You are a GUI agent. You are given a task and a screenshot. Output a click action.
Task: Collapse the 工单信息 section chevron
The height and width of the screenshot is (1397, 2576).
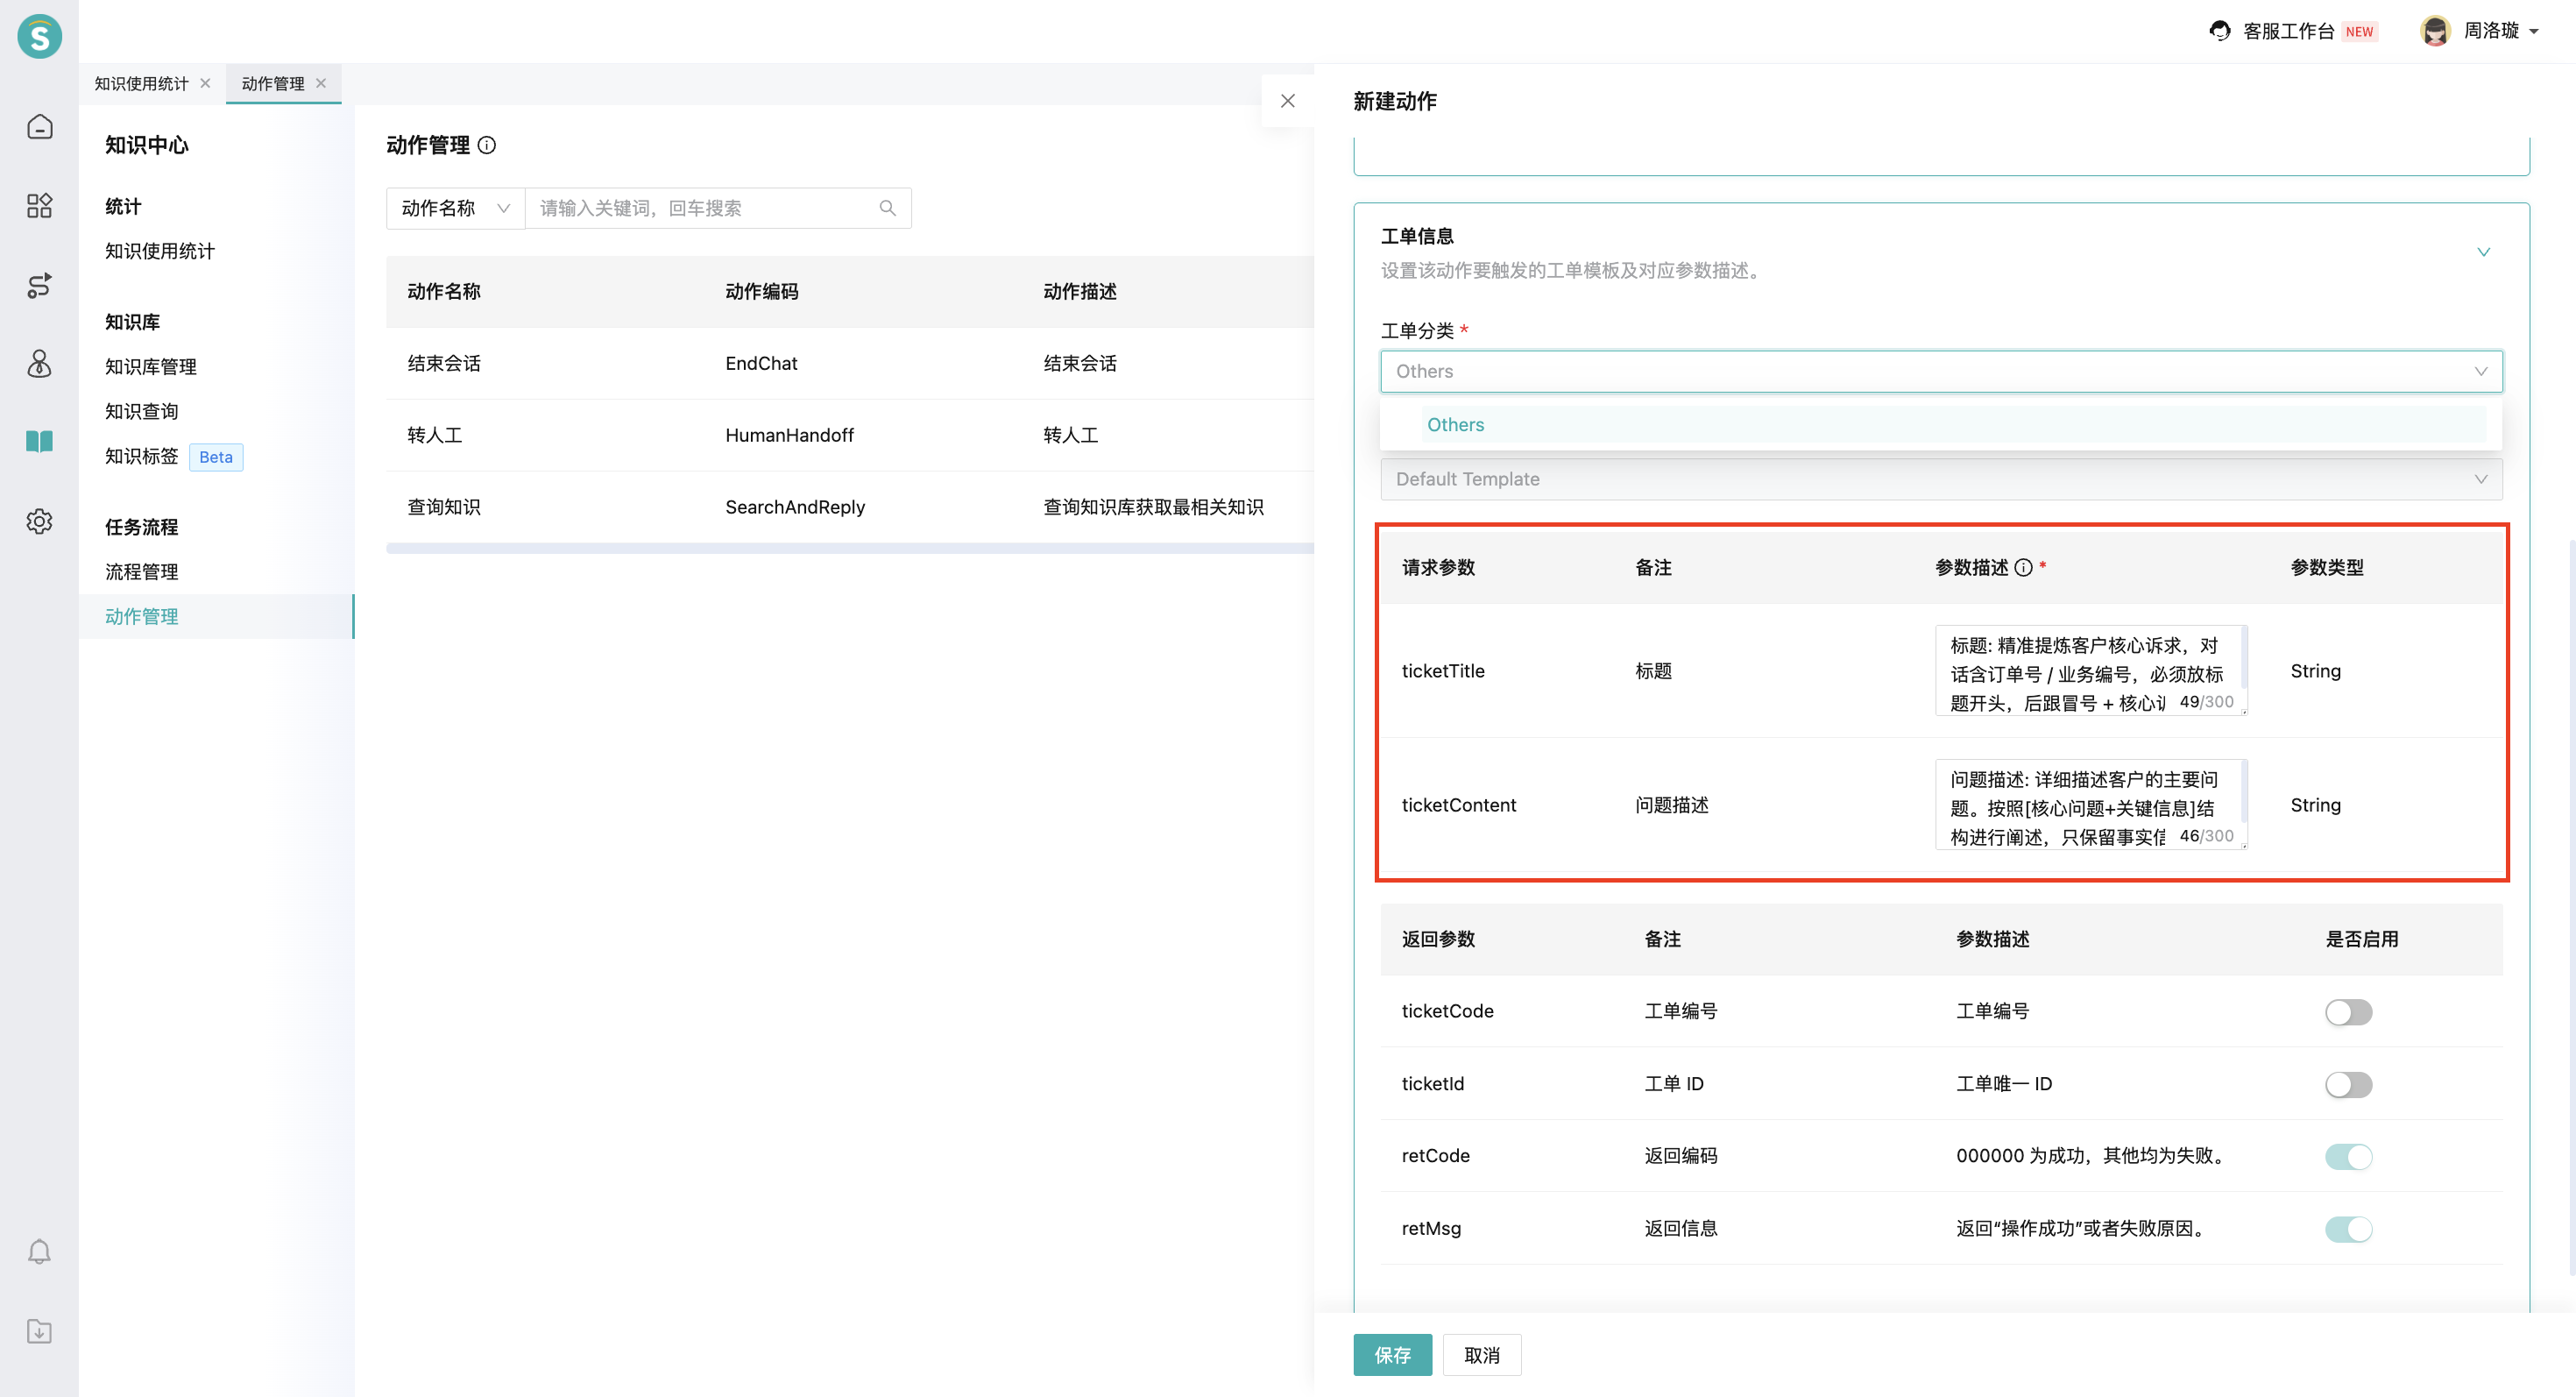(x=2482, y=252)
